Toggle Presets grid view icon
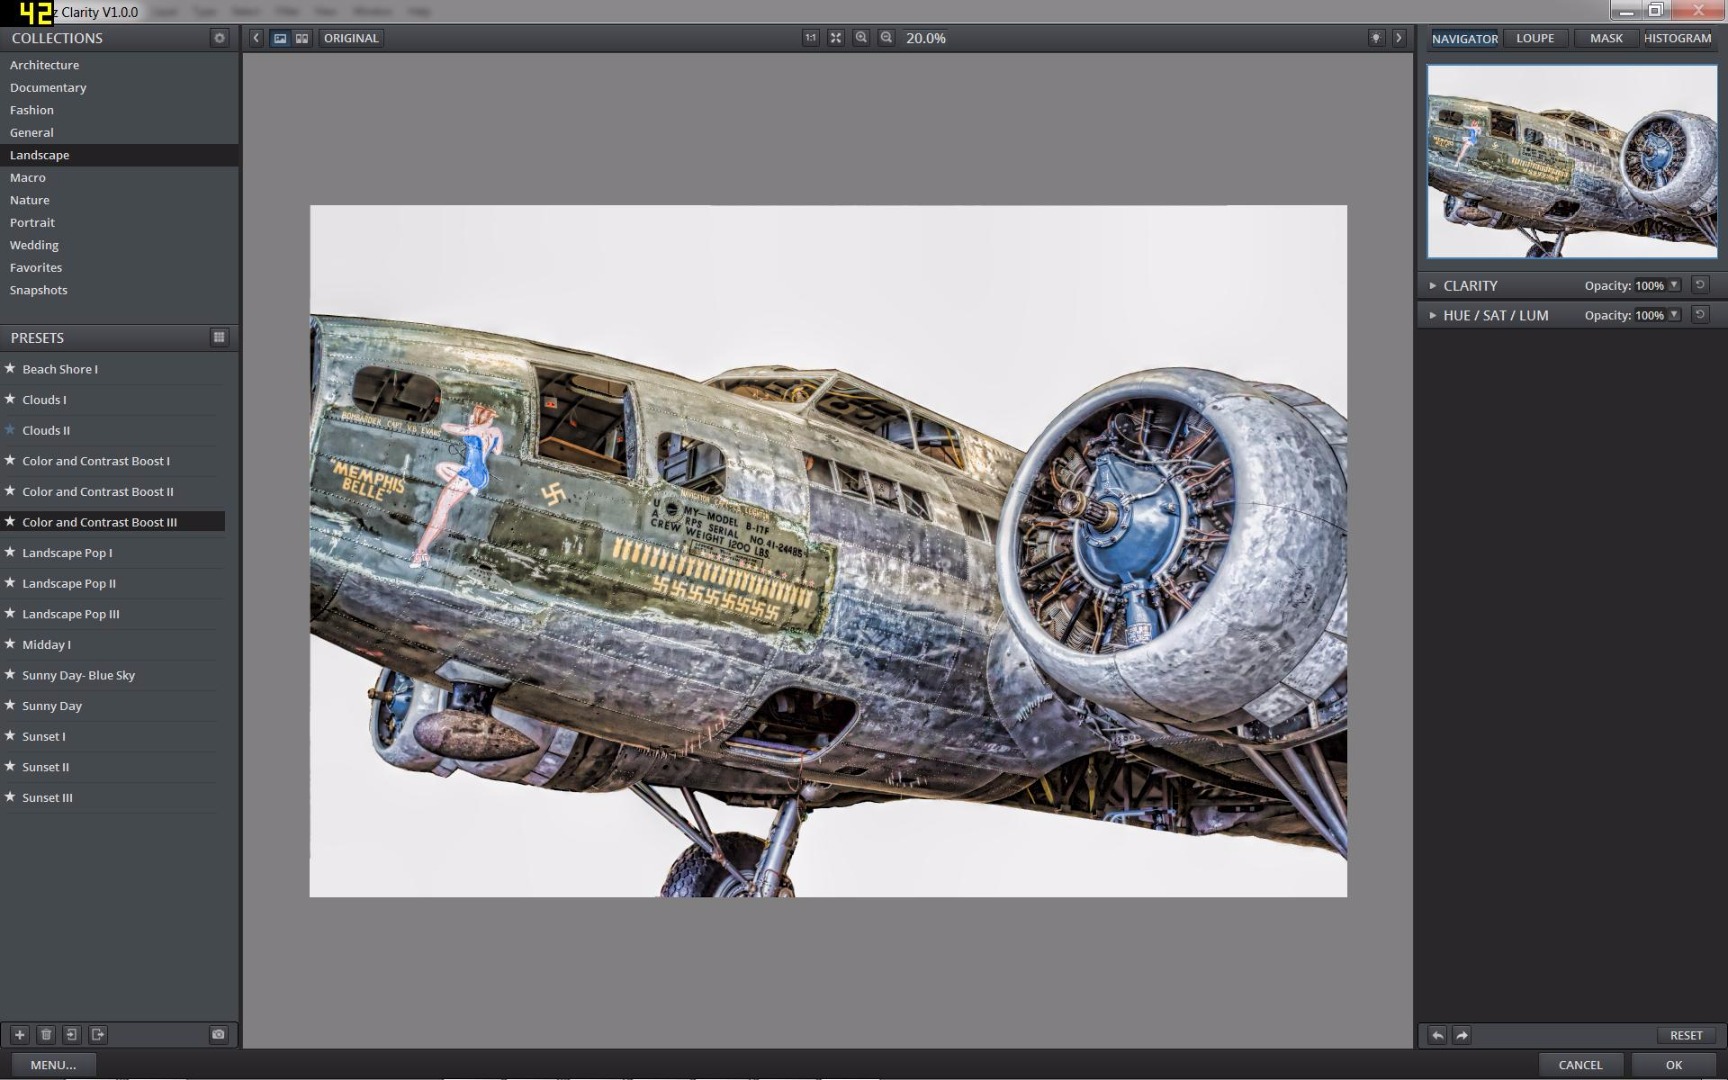 pos(220,337)
